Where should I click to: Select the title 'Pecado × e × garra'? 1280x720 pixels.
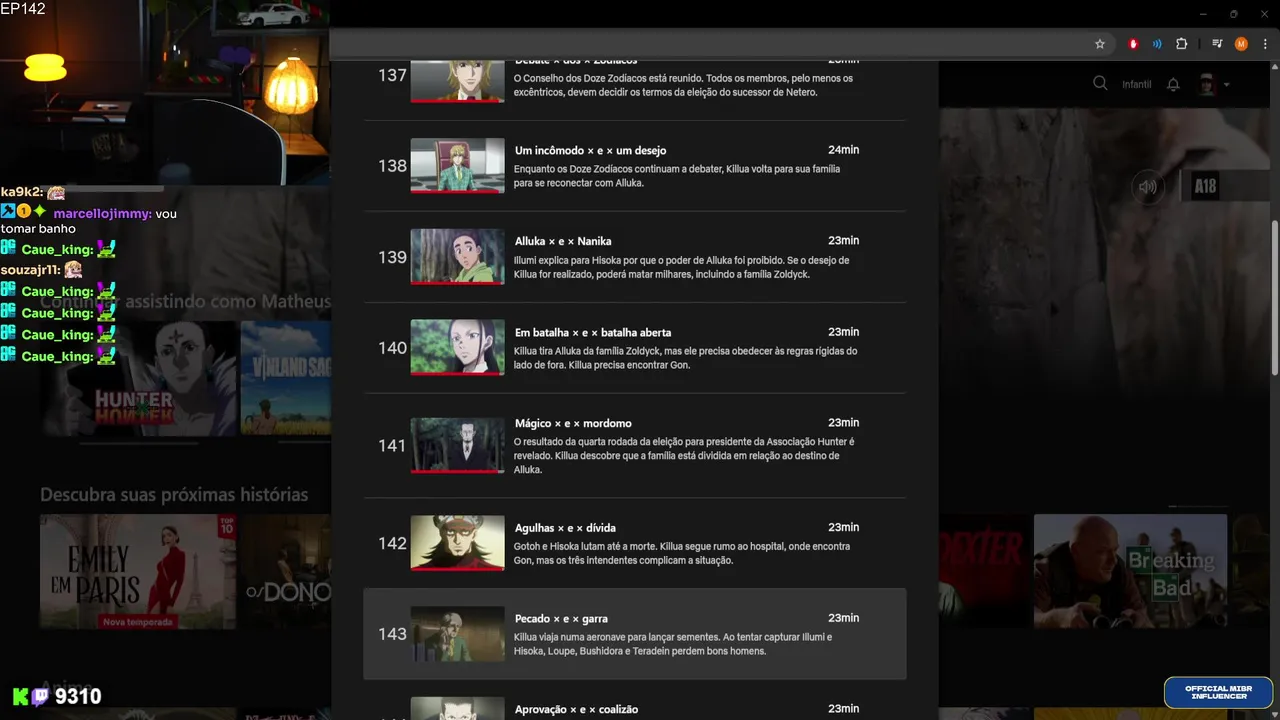click(x=561, y=619)
